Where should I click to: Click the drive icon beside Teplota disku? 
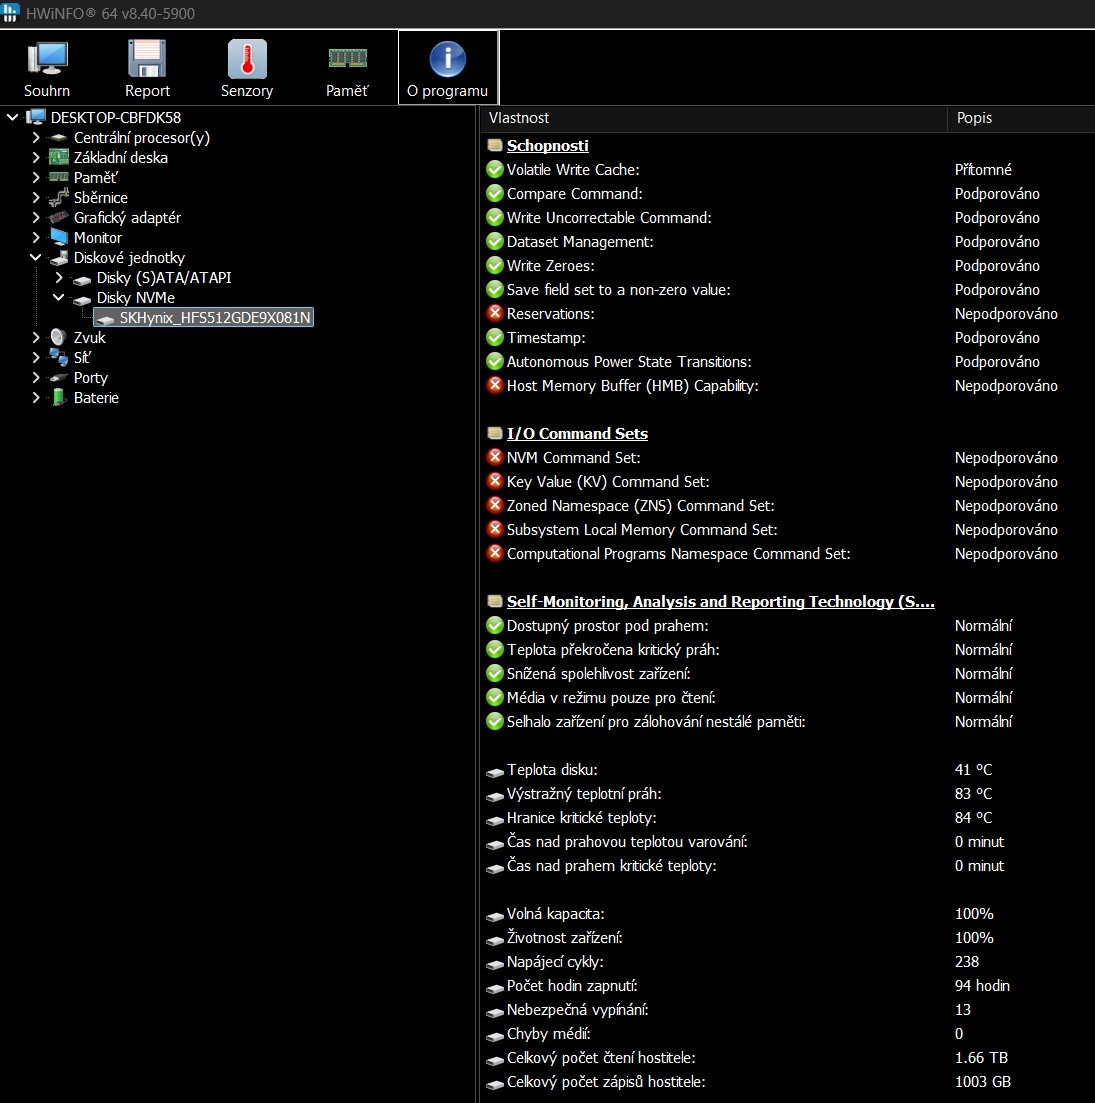click(x=494, y=771)
